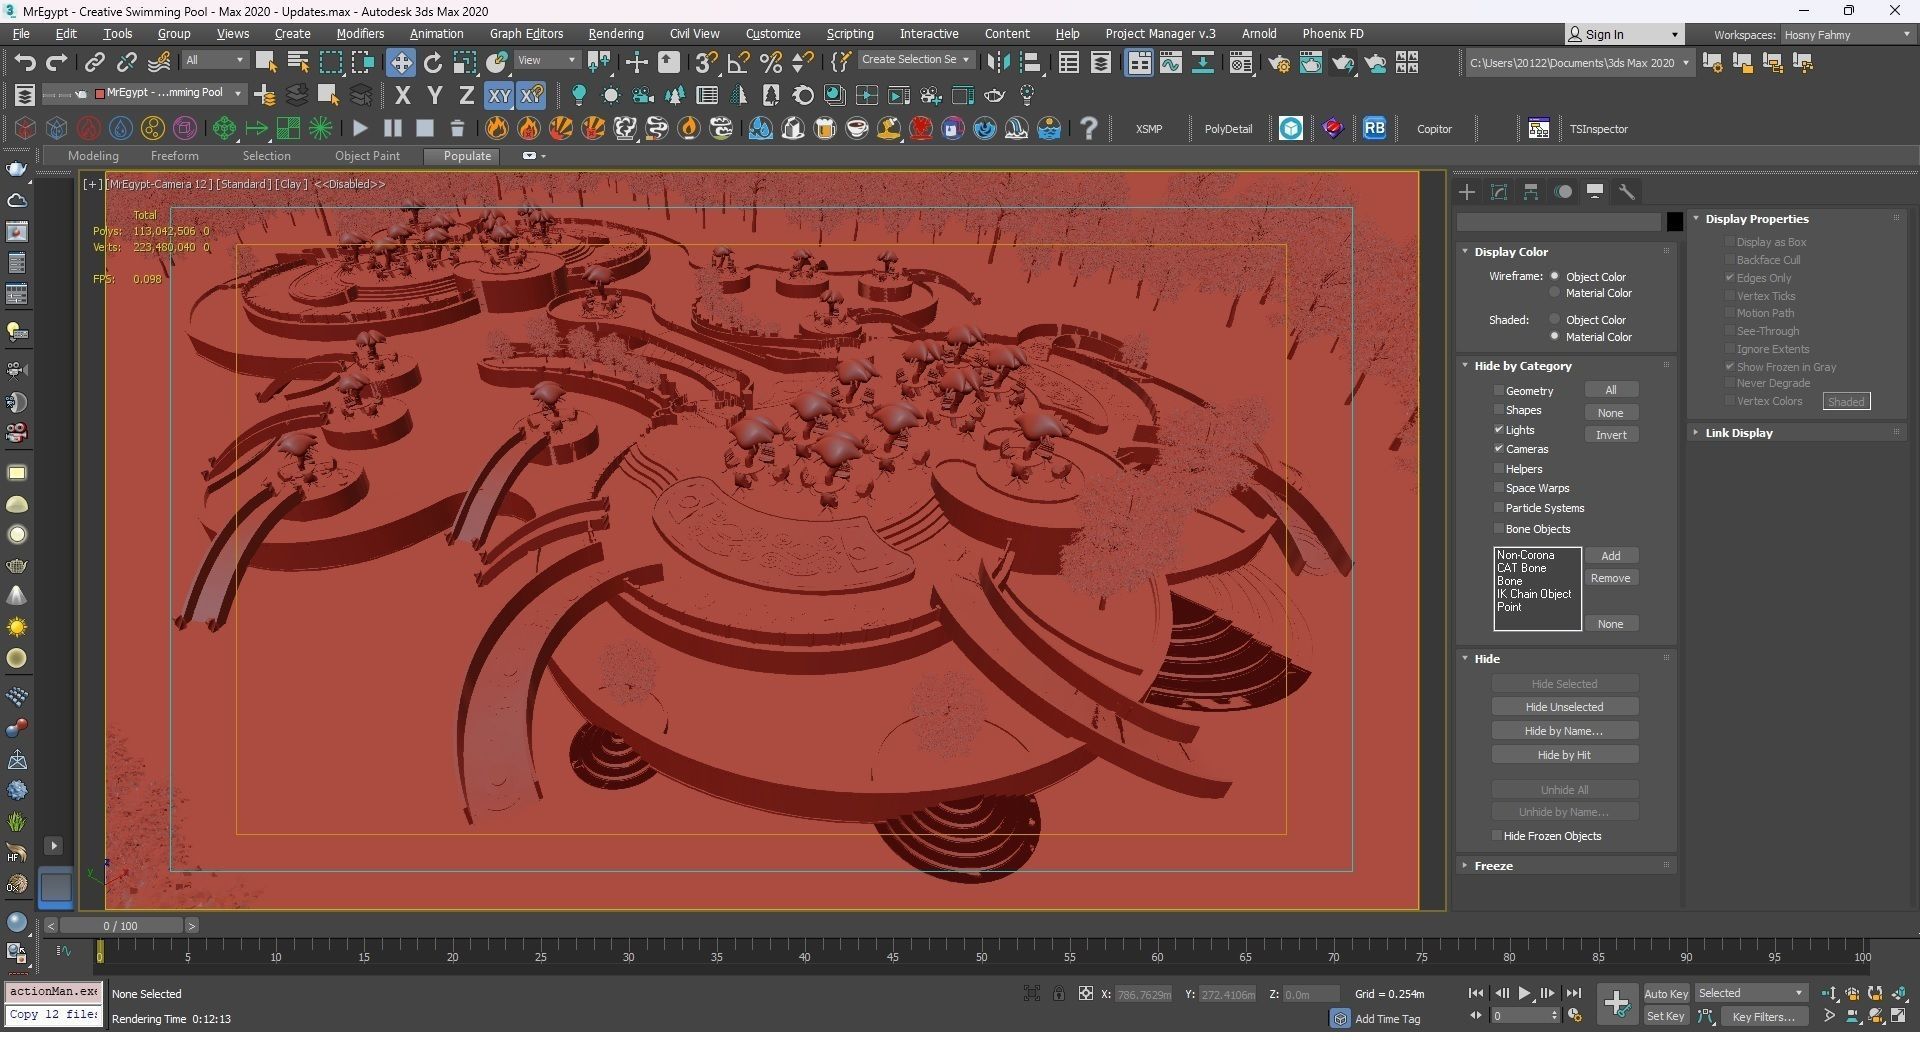Click the help question mark icon
The image size is (1920, 1040).
pyautogui.click(x=1089, y=128)
